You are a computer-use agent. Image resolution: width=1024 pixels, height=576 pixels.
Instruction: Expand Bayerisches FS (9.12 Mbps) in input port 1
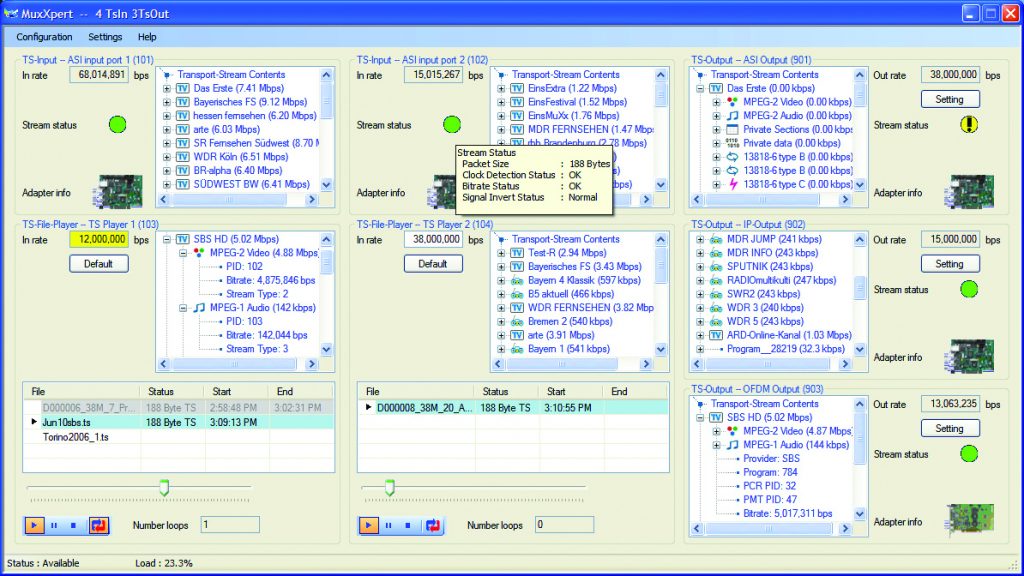[167, 102]
